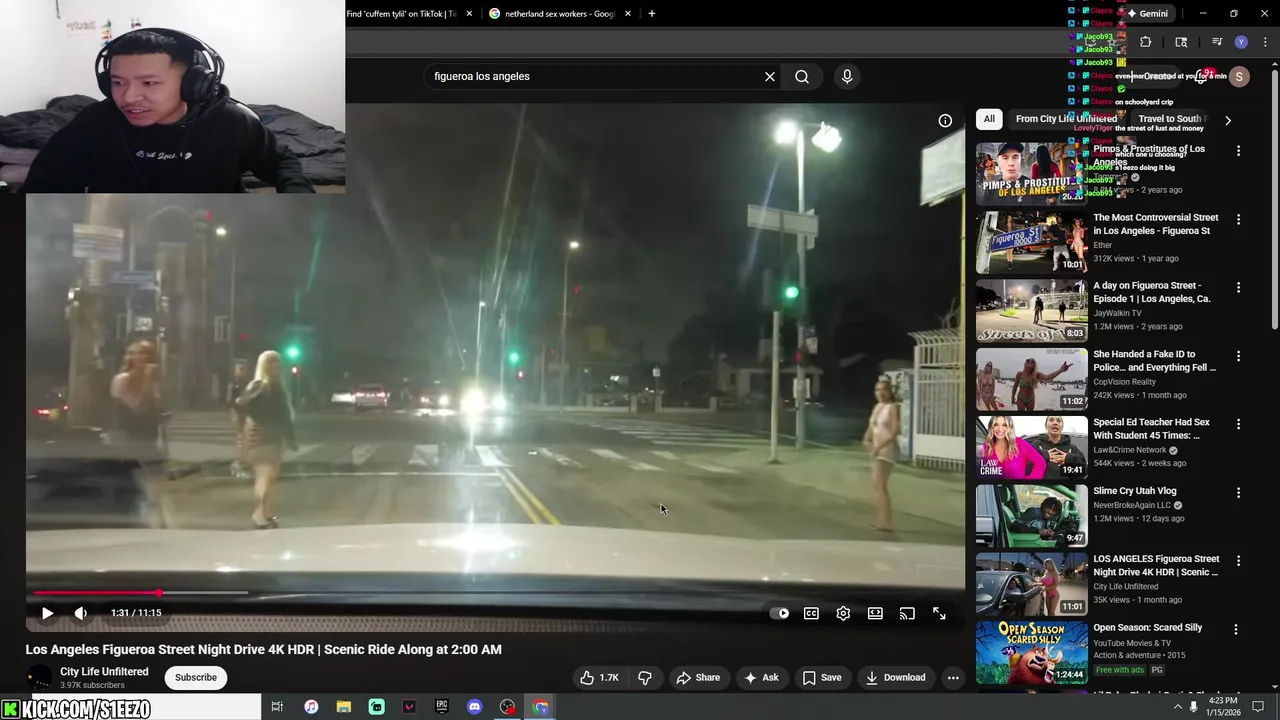
Task: Open menu for 'Open Season: Scared Silly'
Action: 1236,629
